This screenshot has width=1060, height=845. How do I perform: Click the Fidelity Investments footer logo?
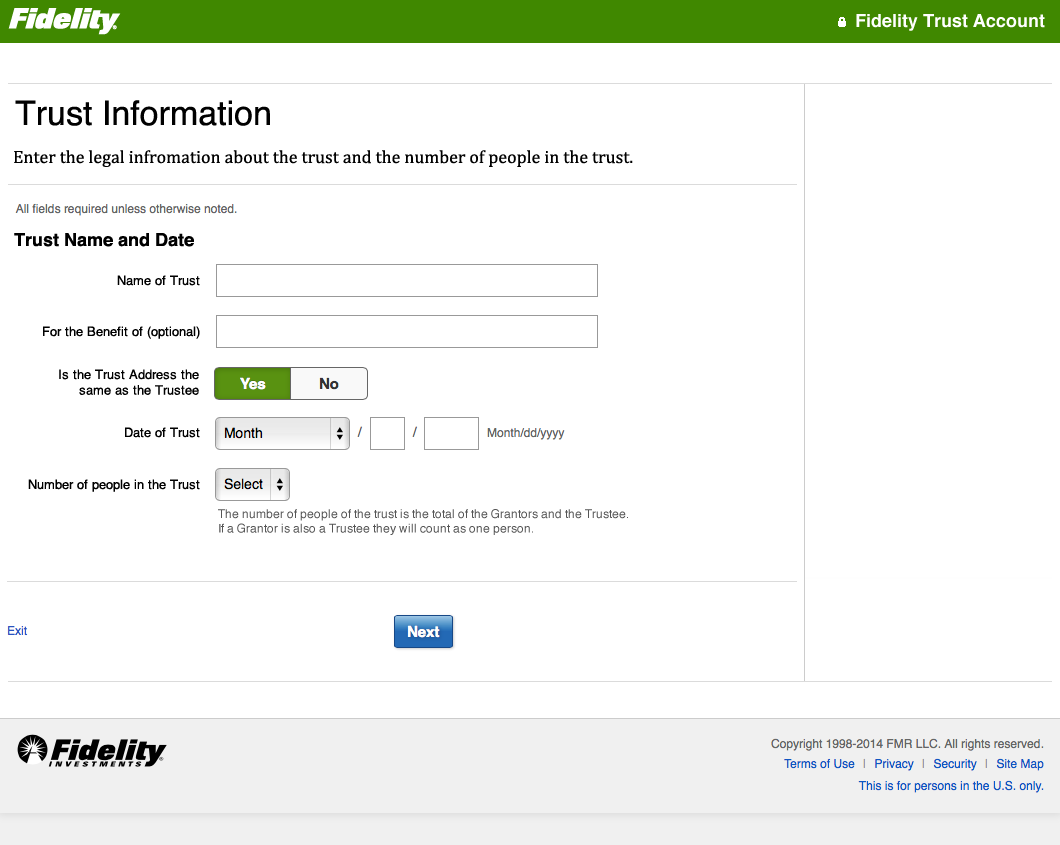point(92,751)
